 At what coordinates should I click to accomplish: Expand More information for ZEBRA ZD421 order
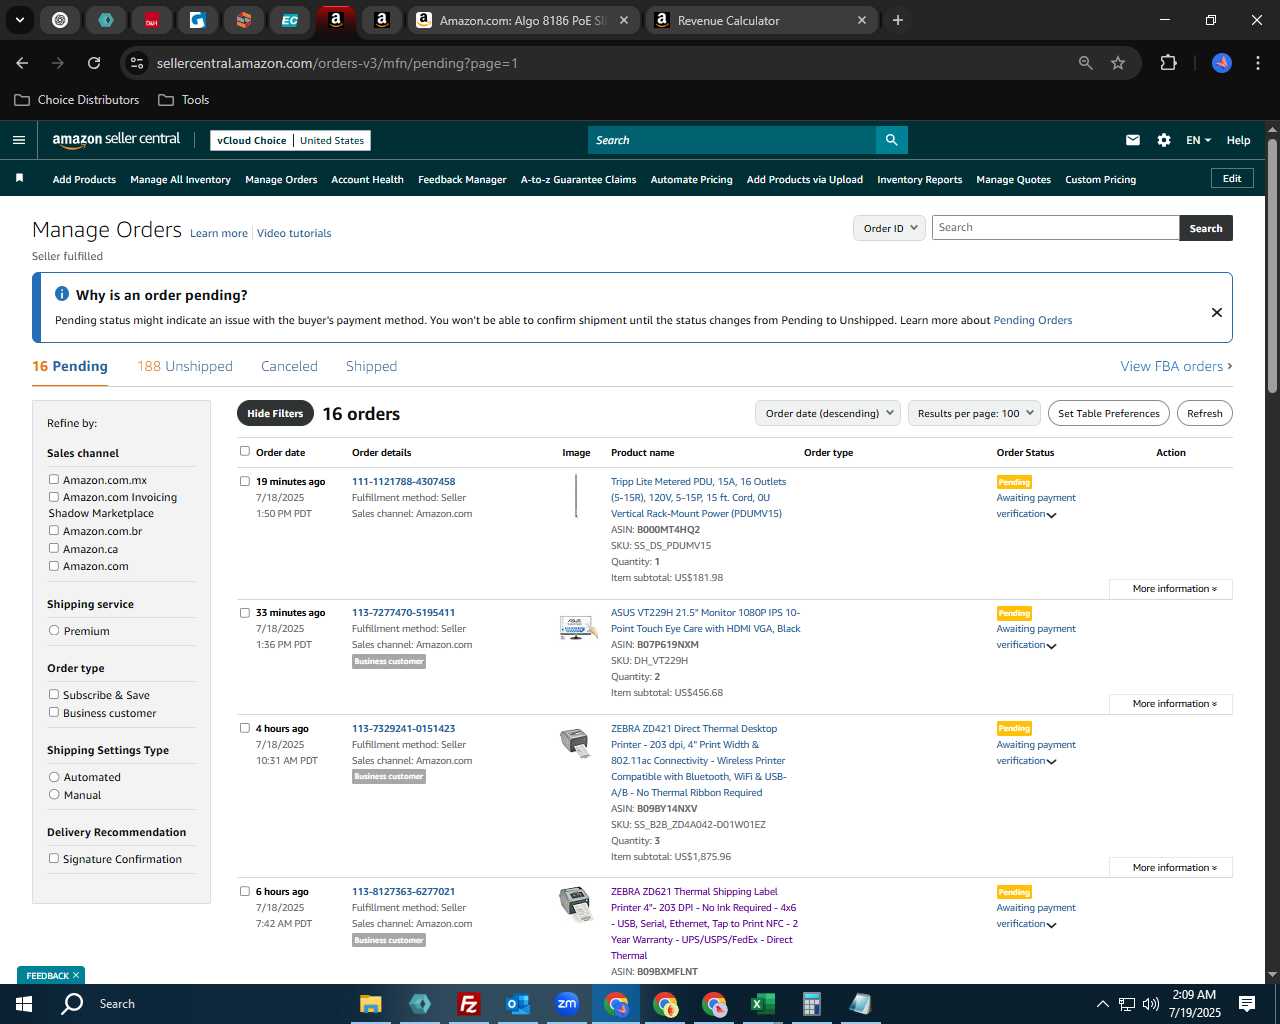(1171, 868)
